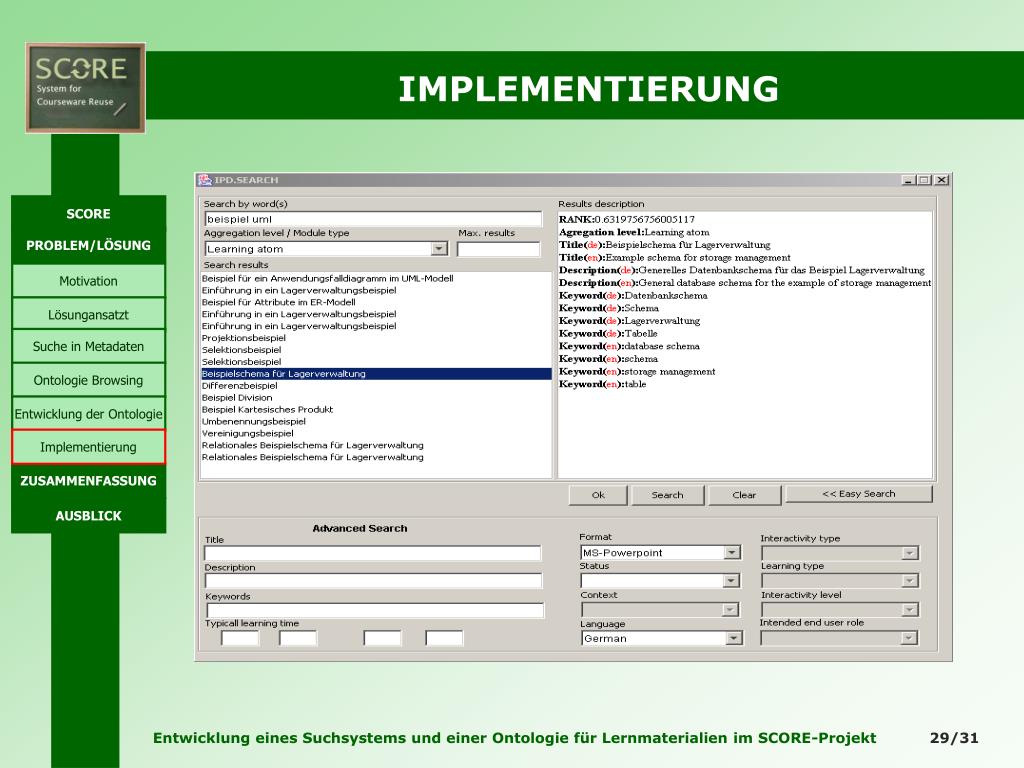Click the Search button

(x=667, y=495)
